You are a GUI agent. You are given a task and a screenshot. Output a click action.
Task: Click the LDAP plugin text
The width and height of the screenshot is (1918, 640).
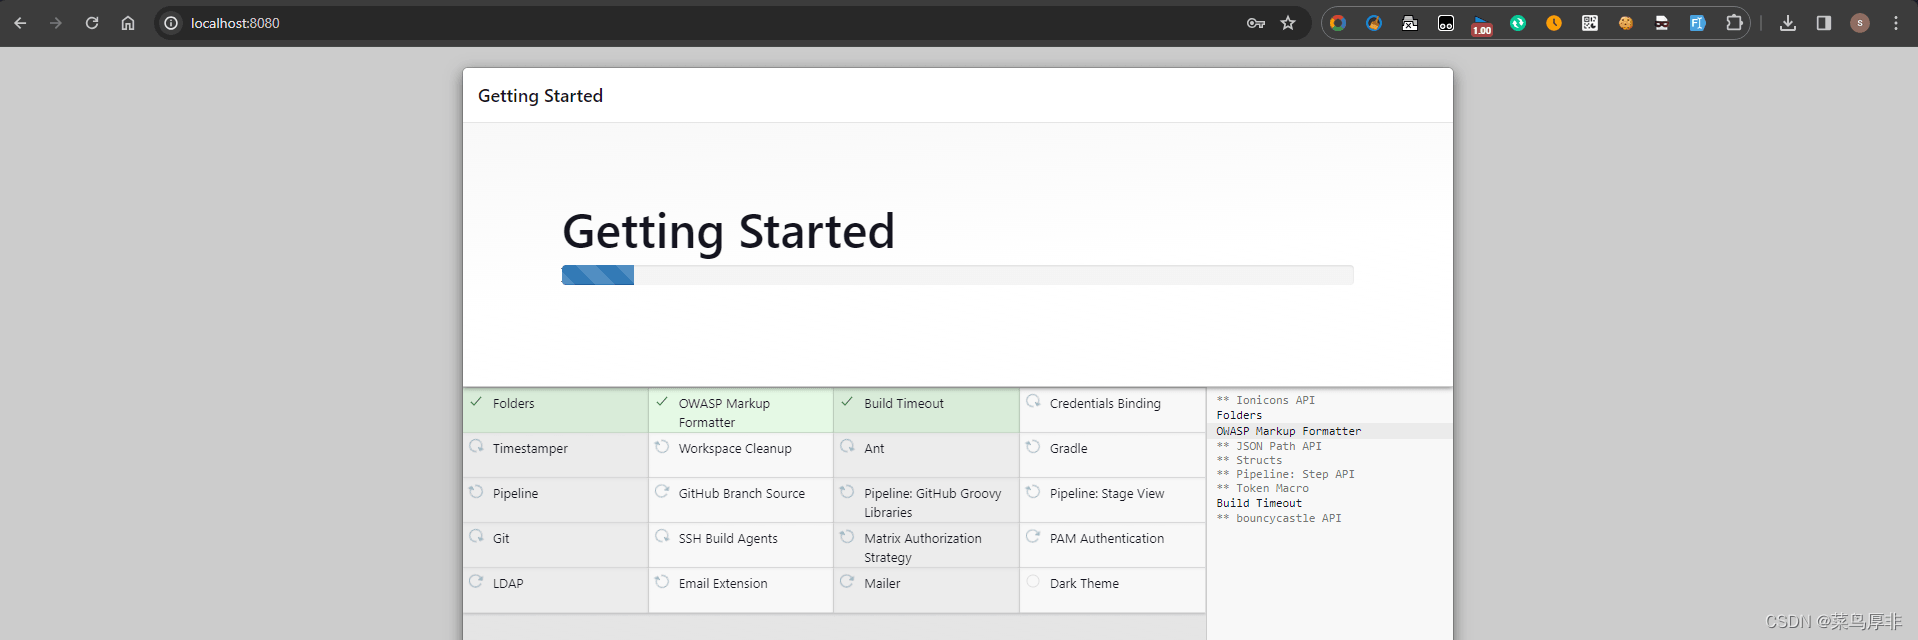coord(508,584)
